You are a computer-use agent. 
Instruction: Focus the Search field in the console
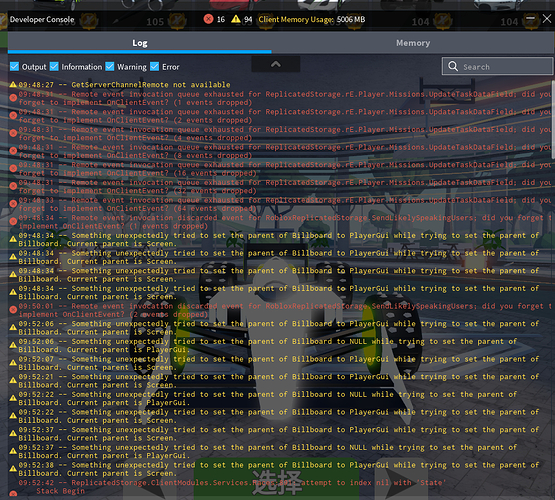497,66
